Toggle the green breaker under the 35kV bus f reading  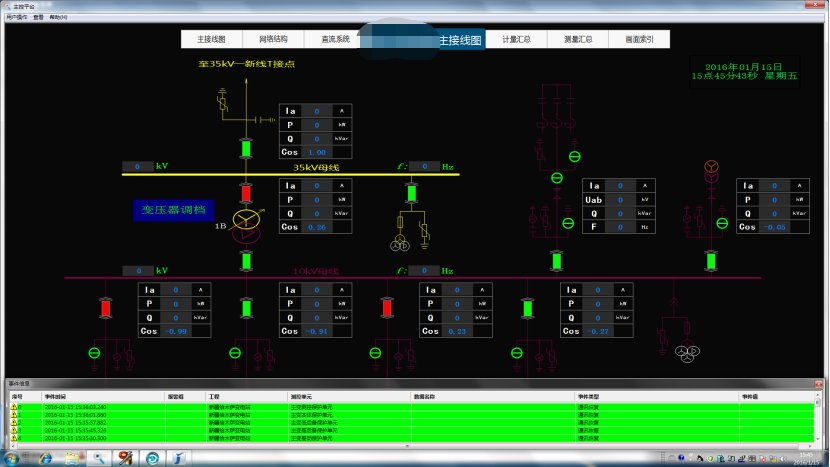[412, 193]
